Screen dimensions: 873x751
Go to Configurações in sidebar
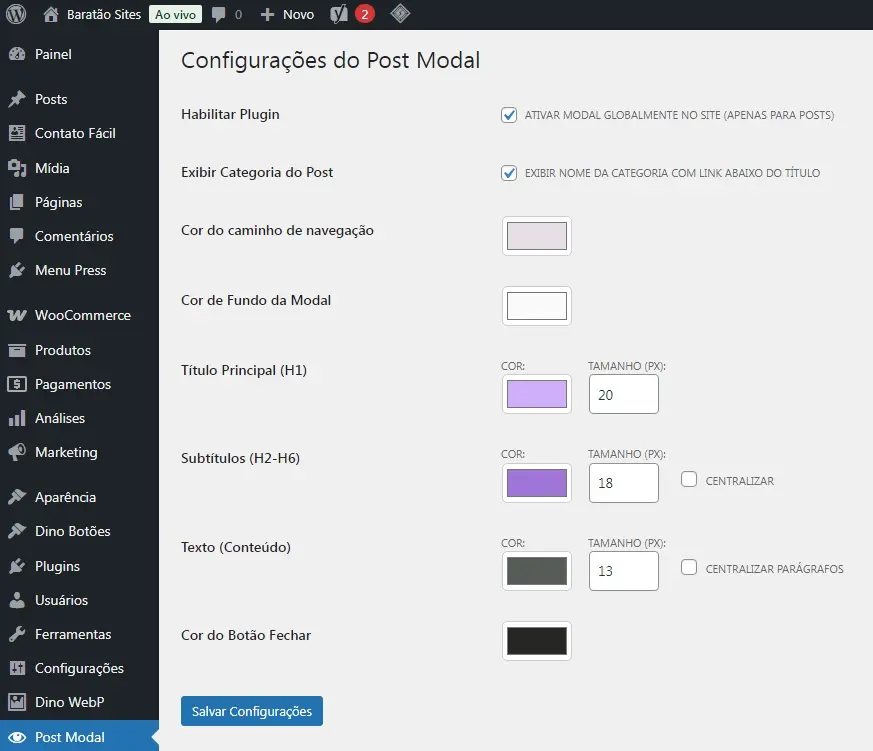tap(79, 668)
